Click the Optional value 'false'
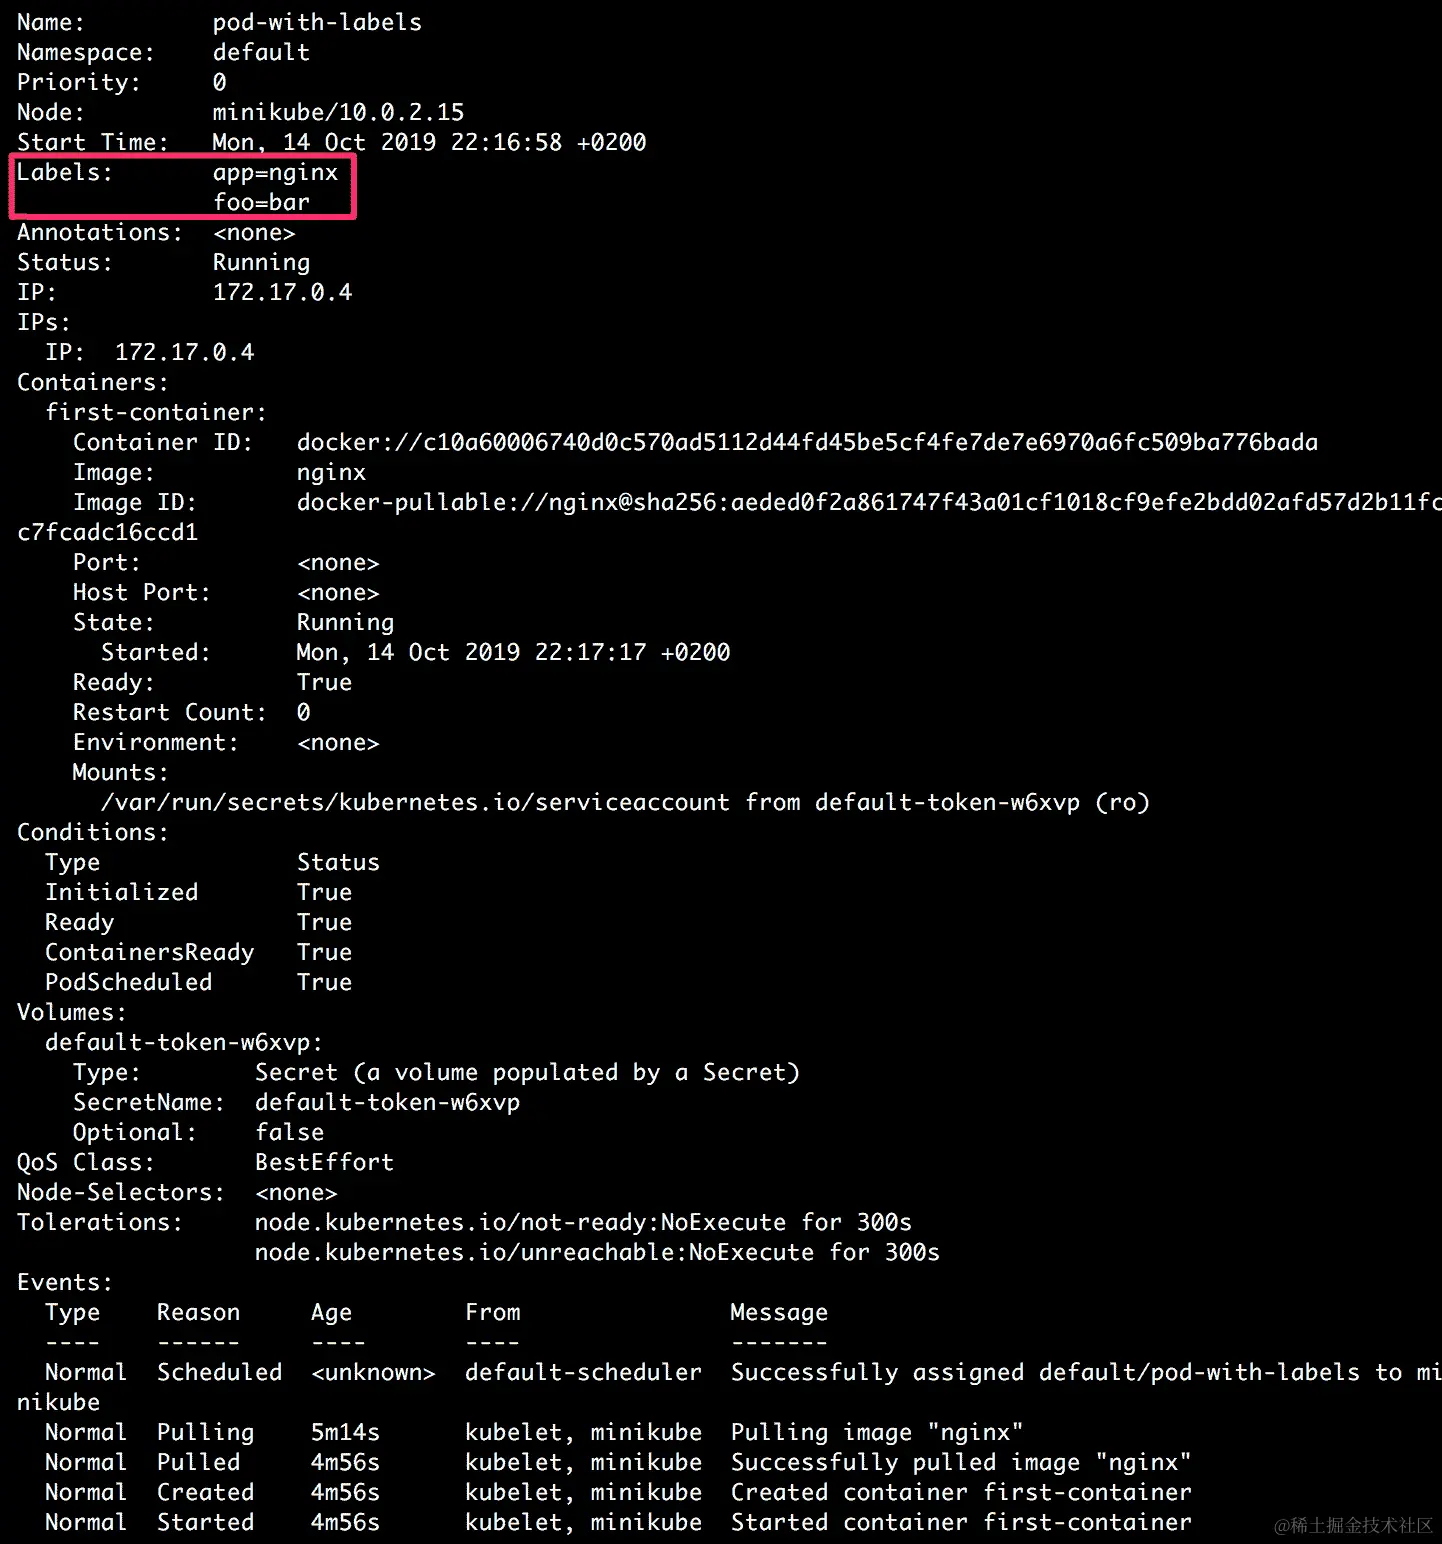This screenshot has height=1544, width=1442. click(289, 1132)
